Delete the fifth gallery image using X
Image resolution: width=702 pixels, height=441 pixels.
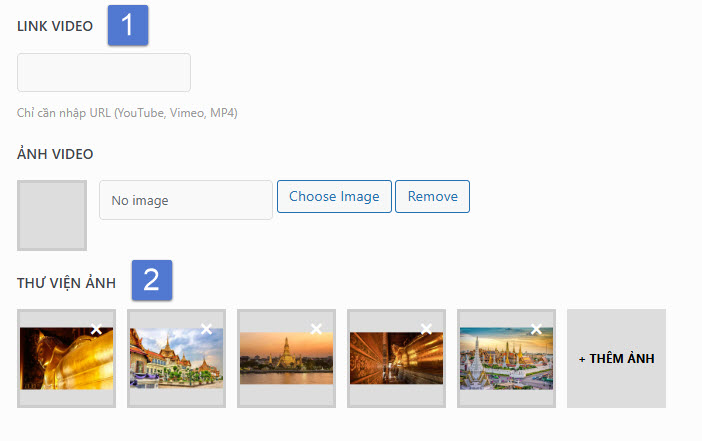tap(536, 329)
